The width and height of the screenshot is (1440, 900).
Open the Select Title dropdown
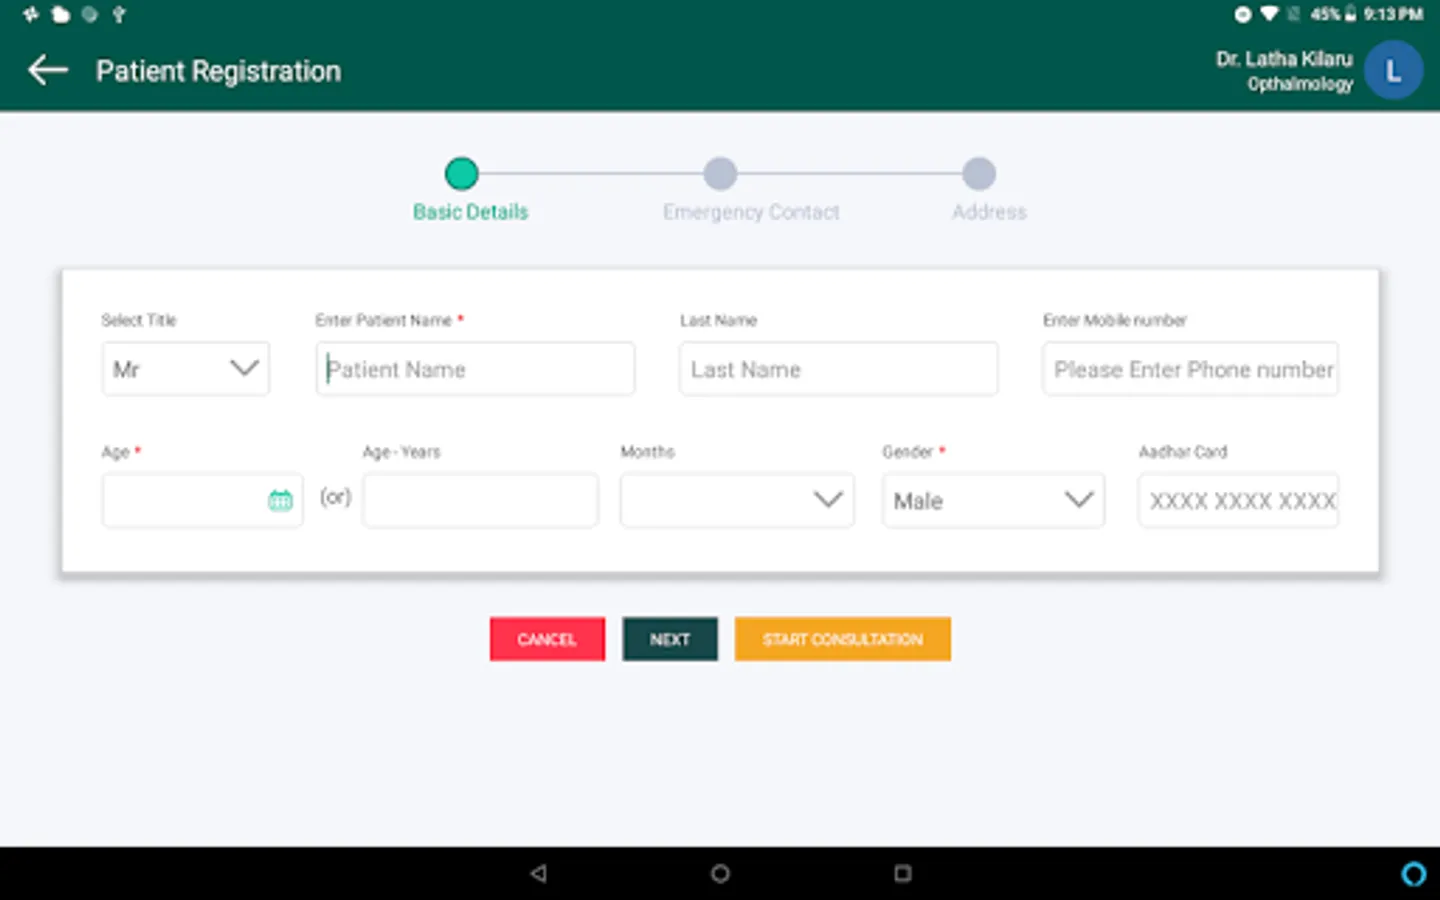pyautogui.click(x=186, y=369)
